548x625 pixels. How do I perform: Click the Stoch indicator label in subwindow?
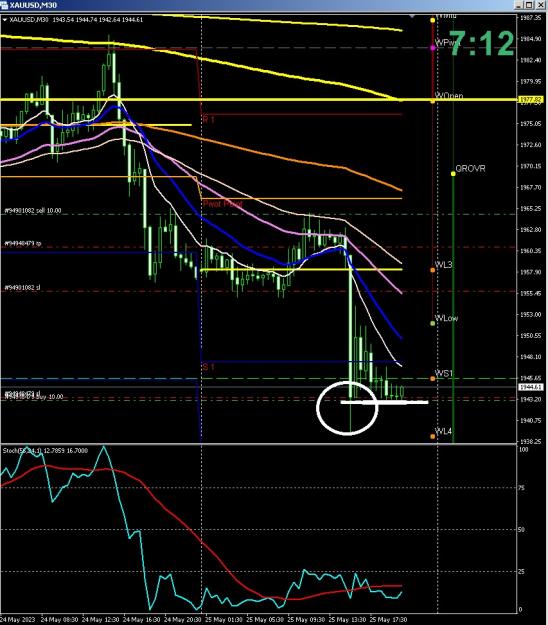point(45,450)
